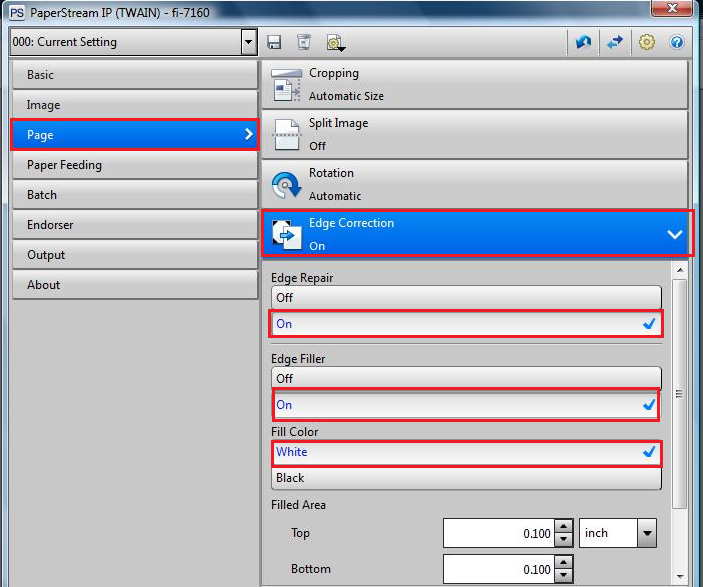Click the Cropping section icon
This screenshot has height=587, width=703.
[x=286, y=85]
